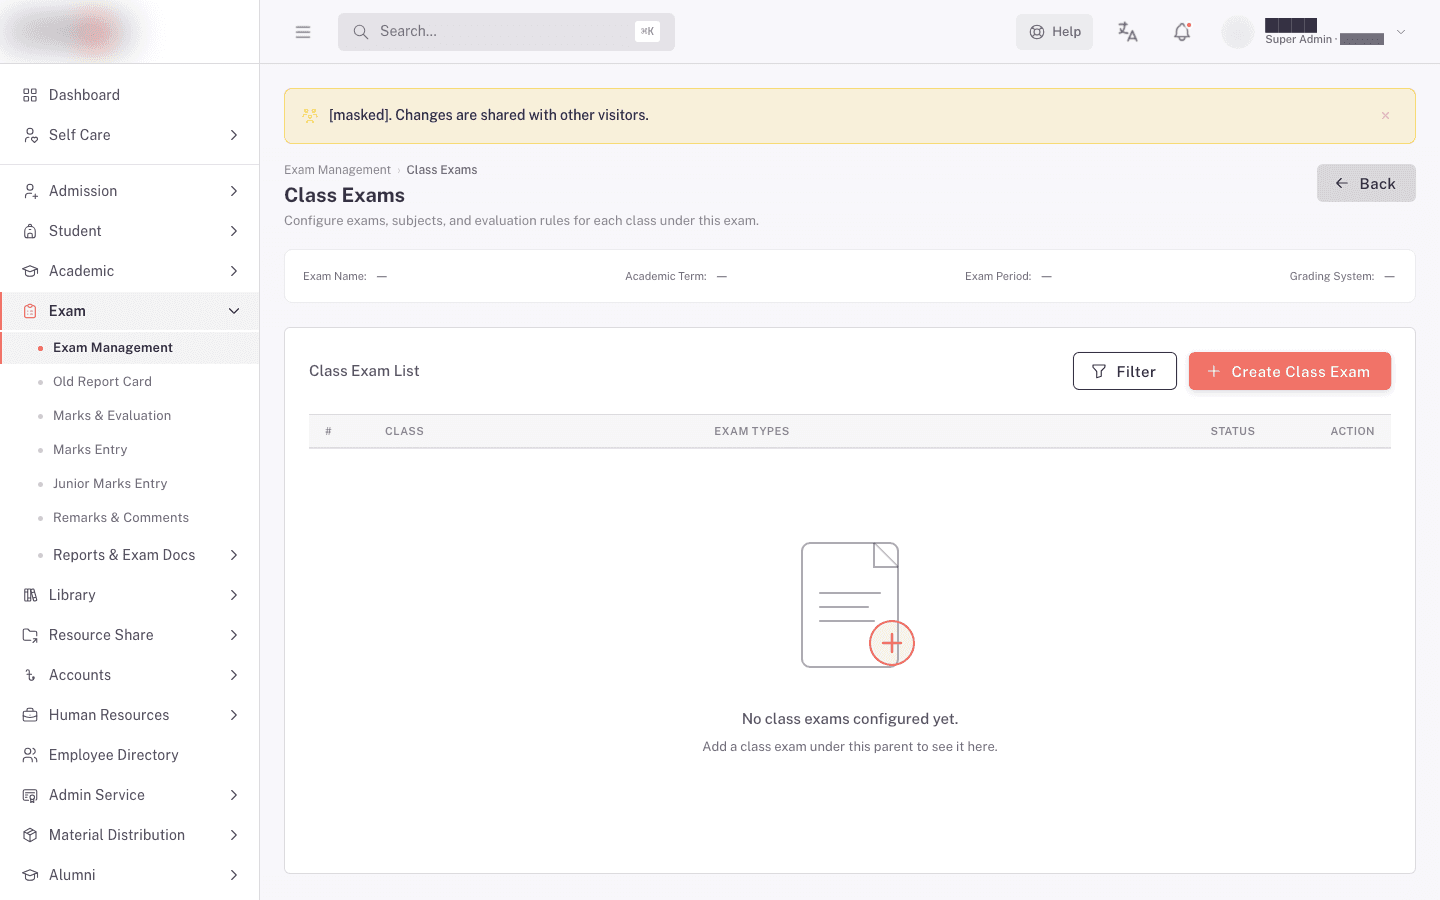Select Marks Entry in the Exam menu
The image size is (1440, 900).
(x=90, y=450)
